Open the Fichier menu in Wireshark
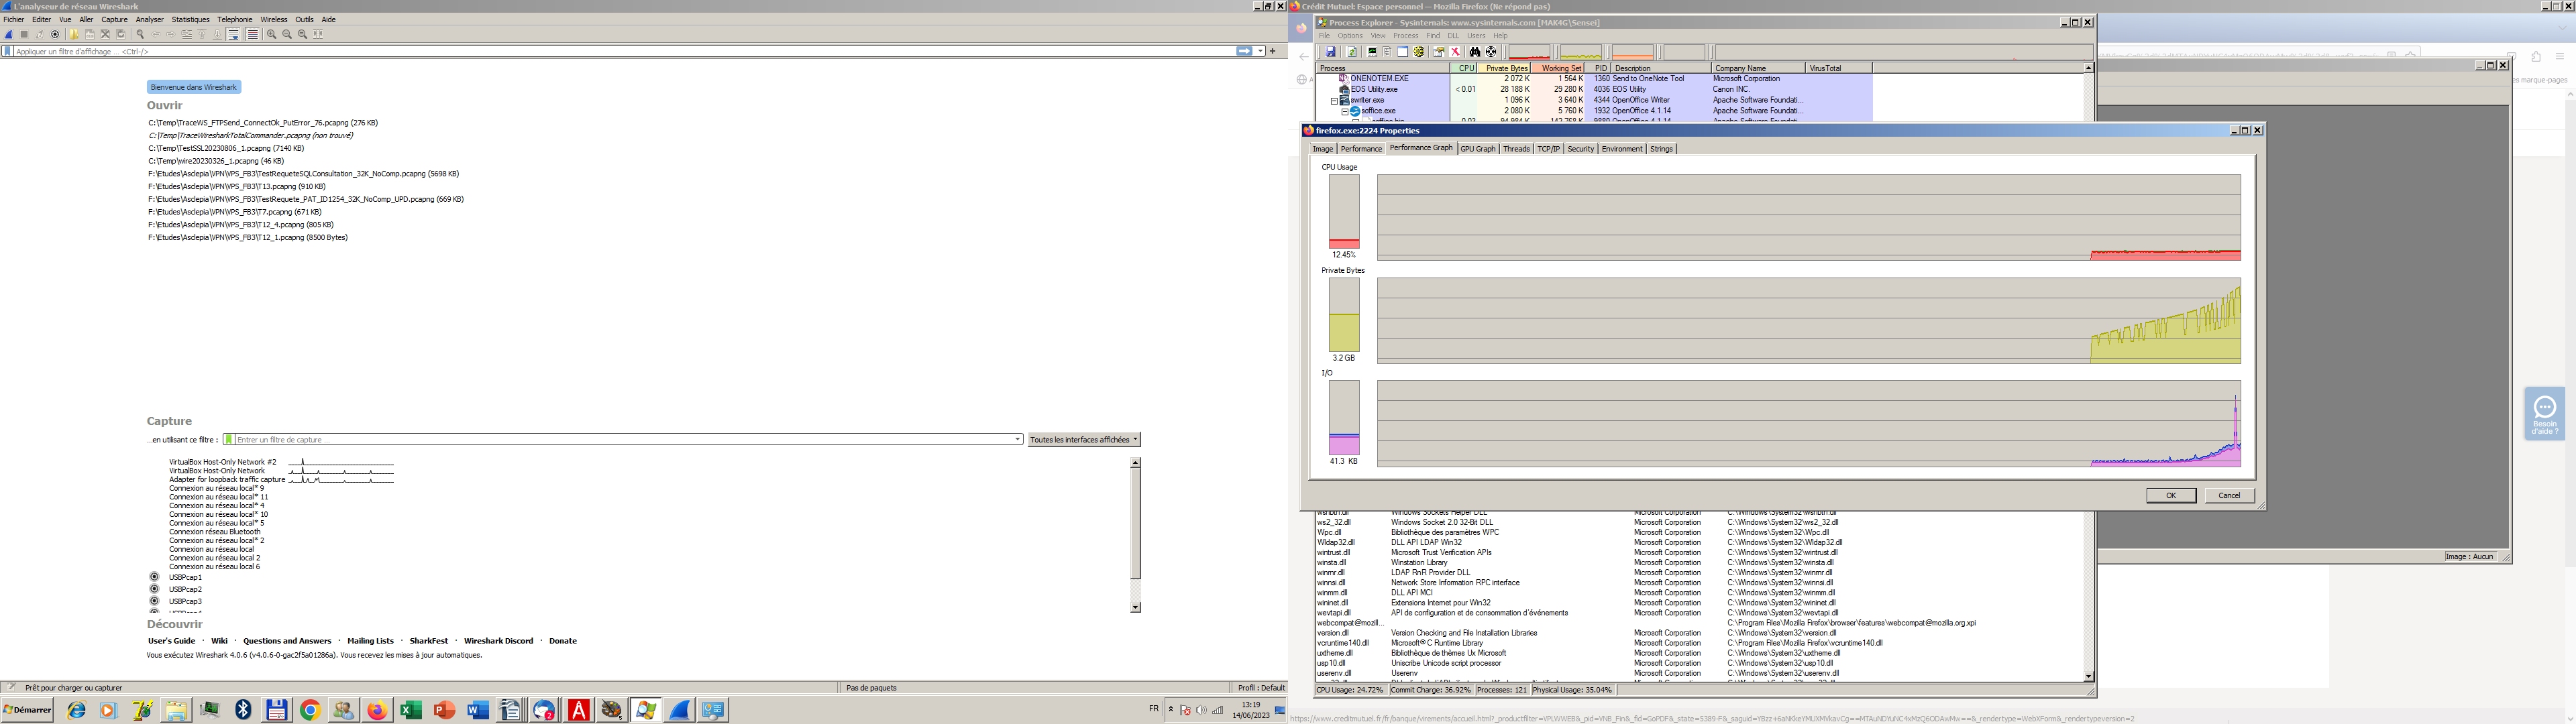Image resolution: width=2576 pixels, height=724 pixels. [14, 19]
